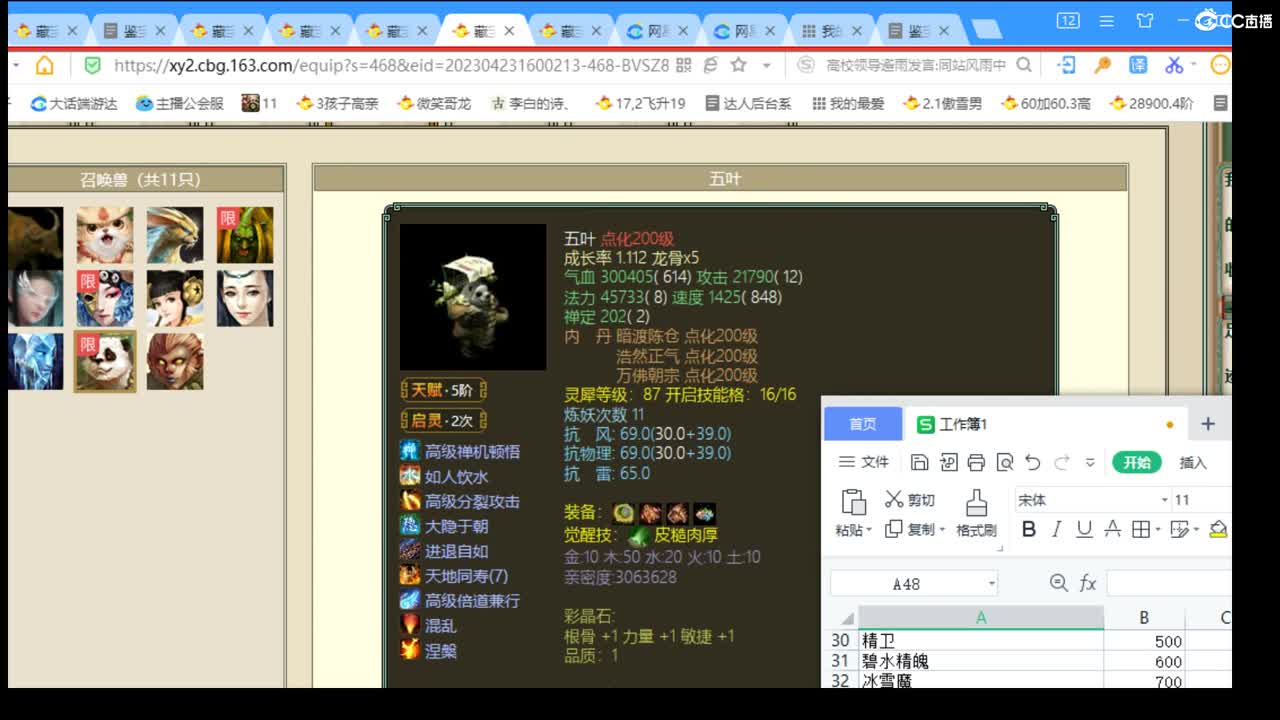Click 剪切 cut in WPS

click(x=910, y=500)
